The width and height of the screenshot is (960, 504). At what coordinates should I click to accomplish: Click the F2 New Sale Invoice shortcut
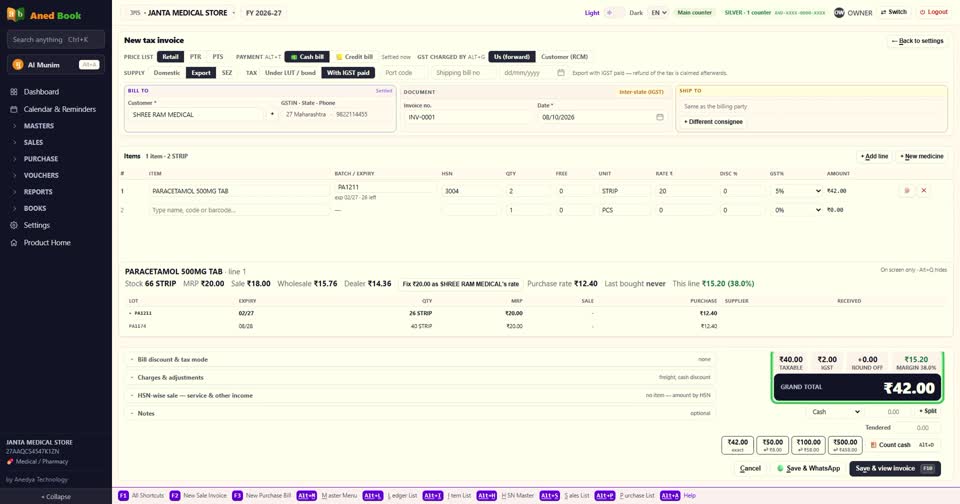click(175, 495)
